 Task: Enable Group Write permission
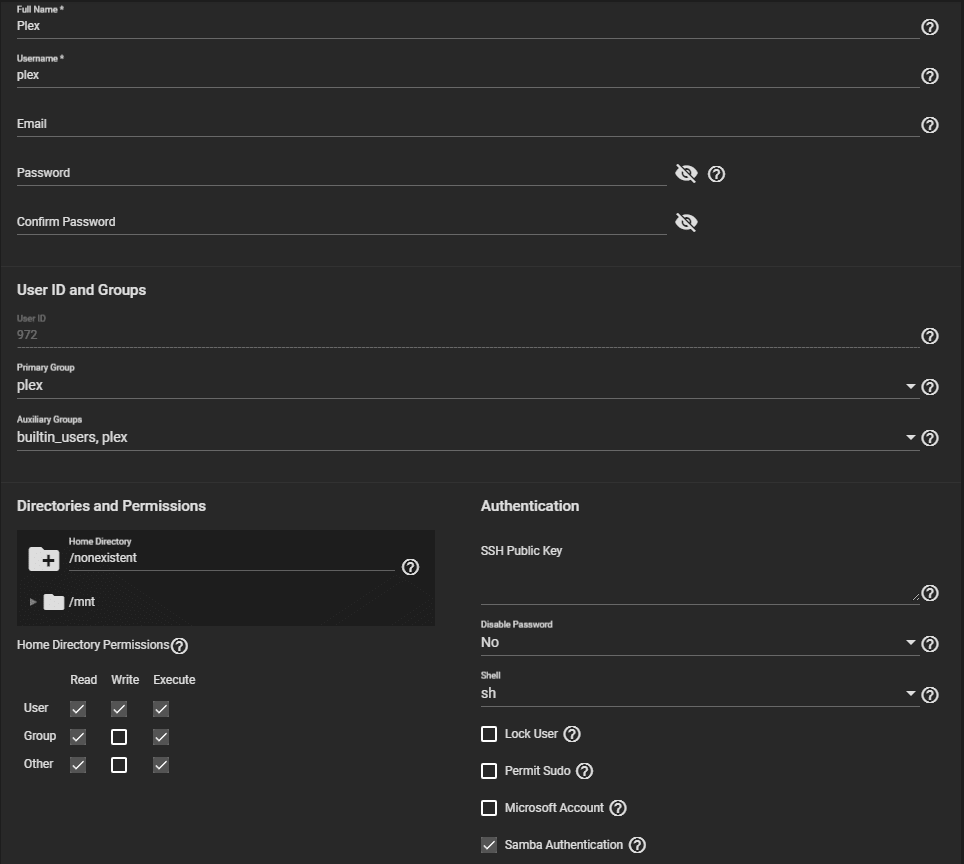pos(119,737)
